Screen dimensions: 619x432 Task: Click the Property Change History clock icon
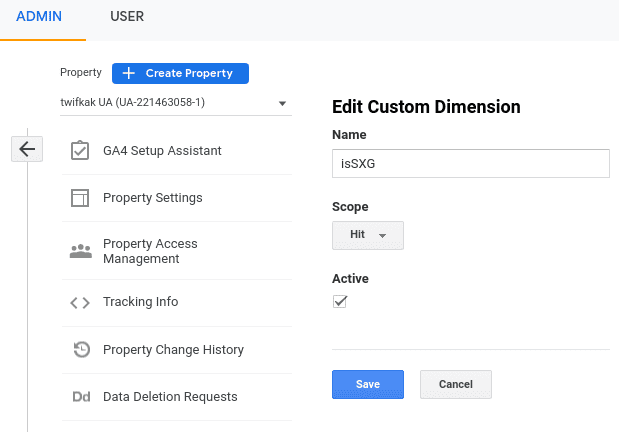[81, 350]
